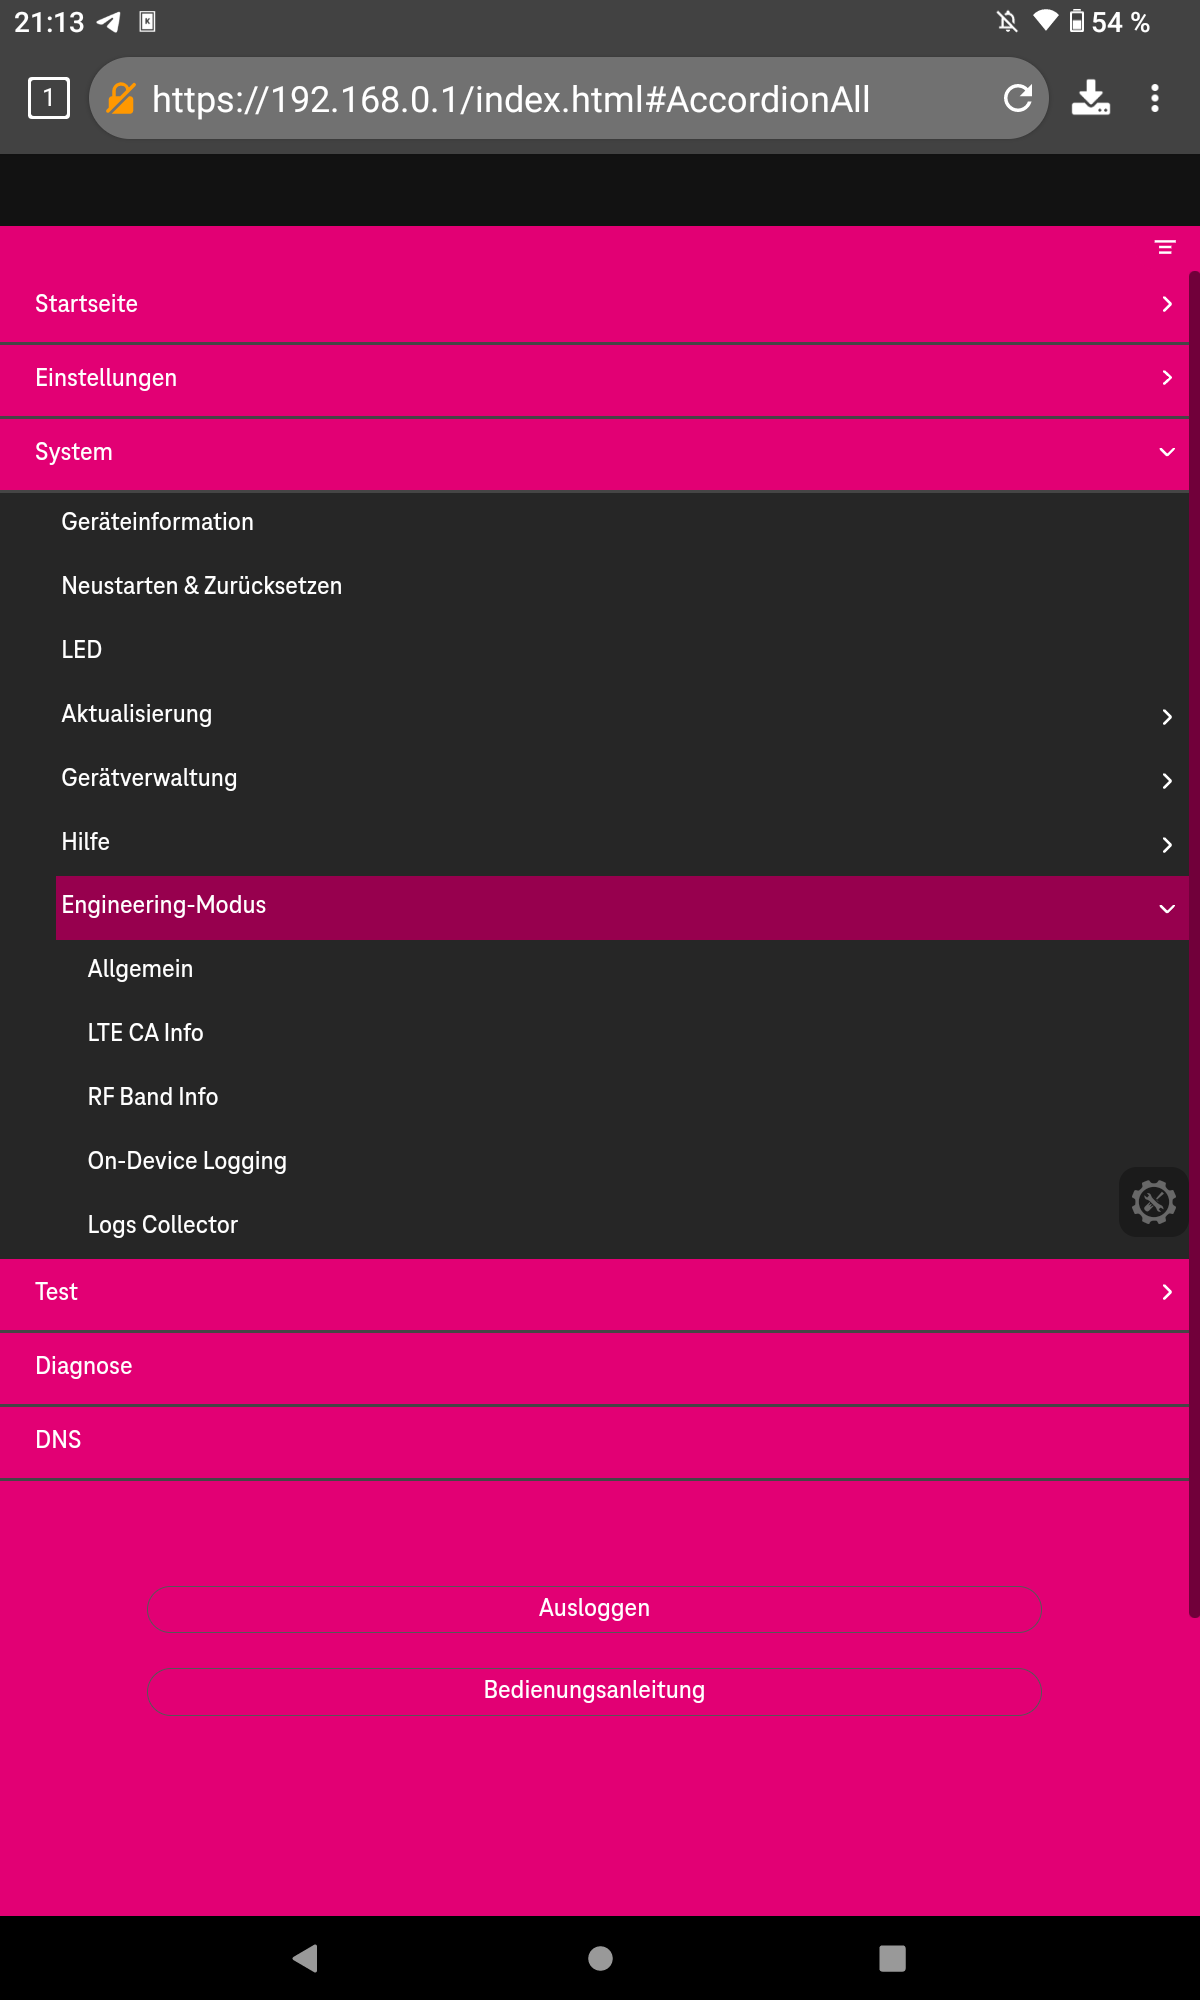
Task: Select the Aktualisierung entry
Action: (622, 714)
